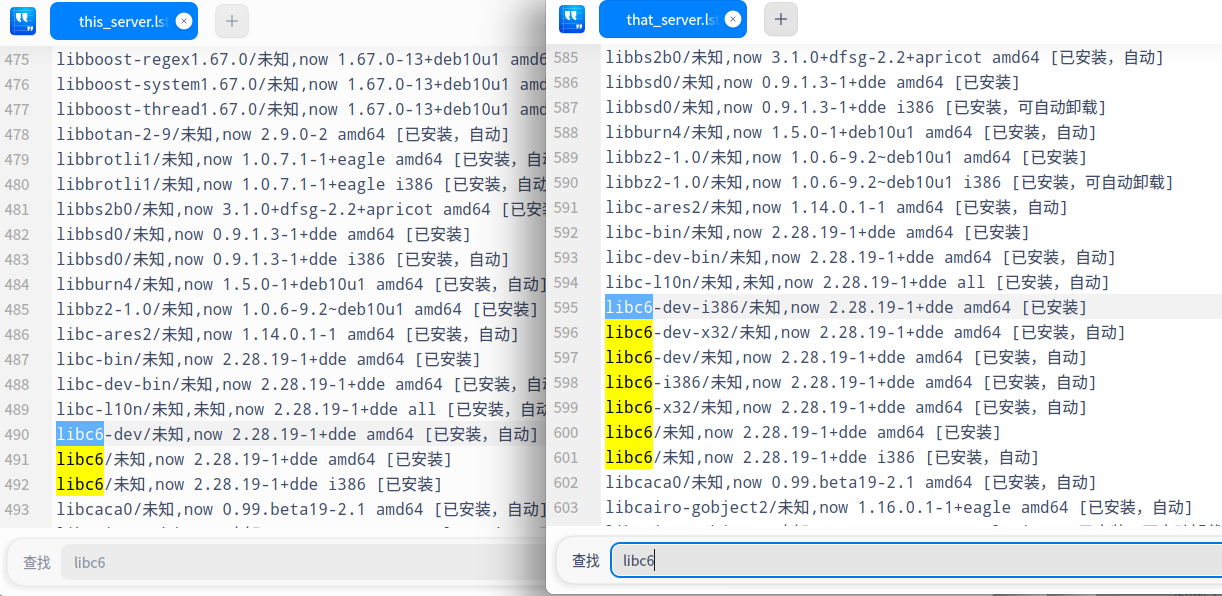1222x596 pixels.
Task: Click line 492 libc6 i386 in left window
Action: point(249,484)
